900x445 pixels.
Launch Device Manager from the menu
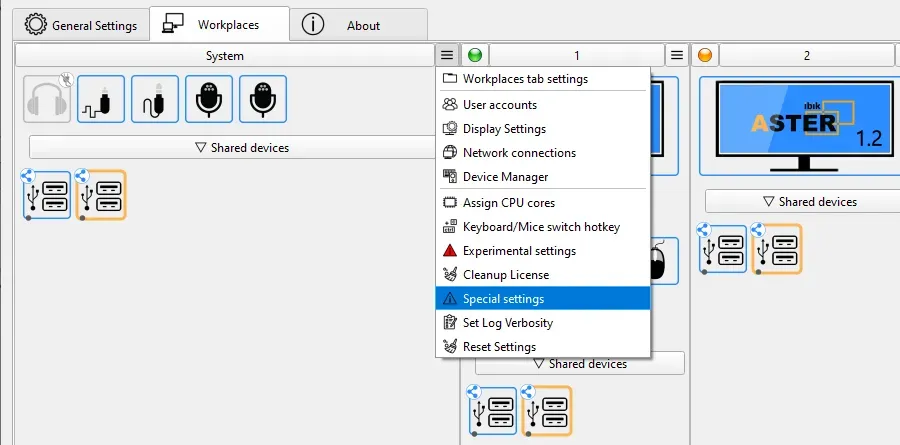[543, 177]
